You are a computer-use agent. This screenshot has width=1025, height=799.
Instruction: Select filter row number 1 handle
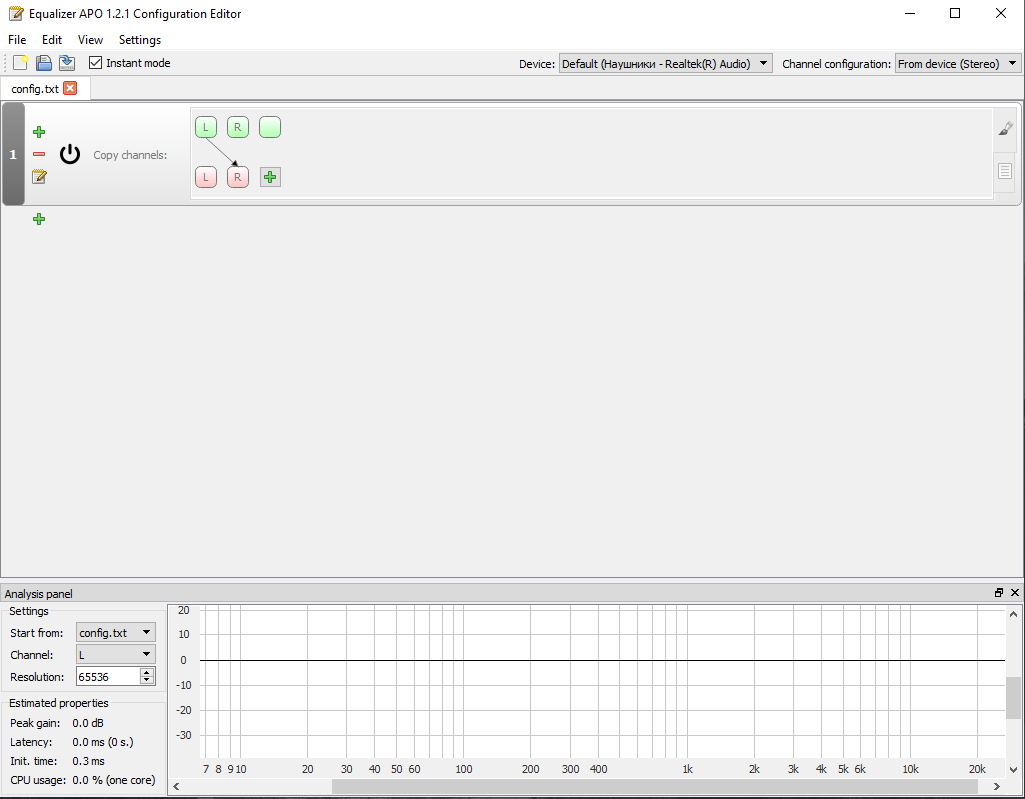(x=13, y=154)
